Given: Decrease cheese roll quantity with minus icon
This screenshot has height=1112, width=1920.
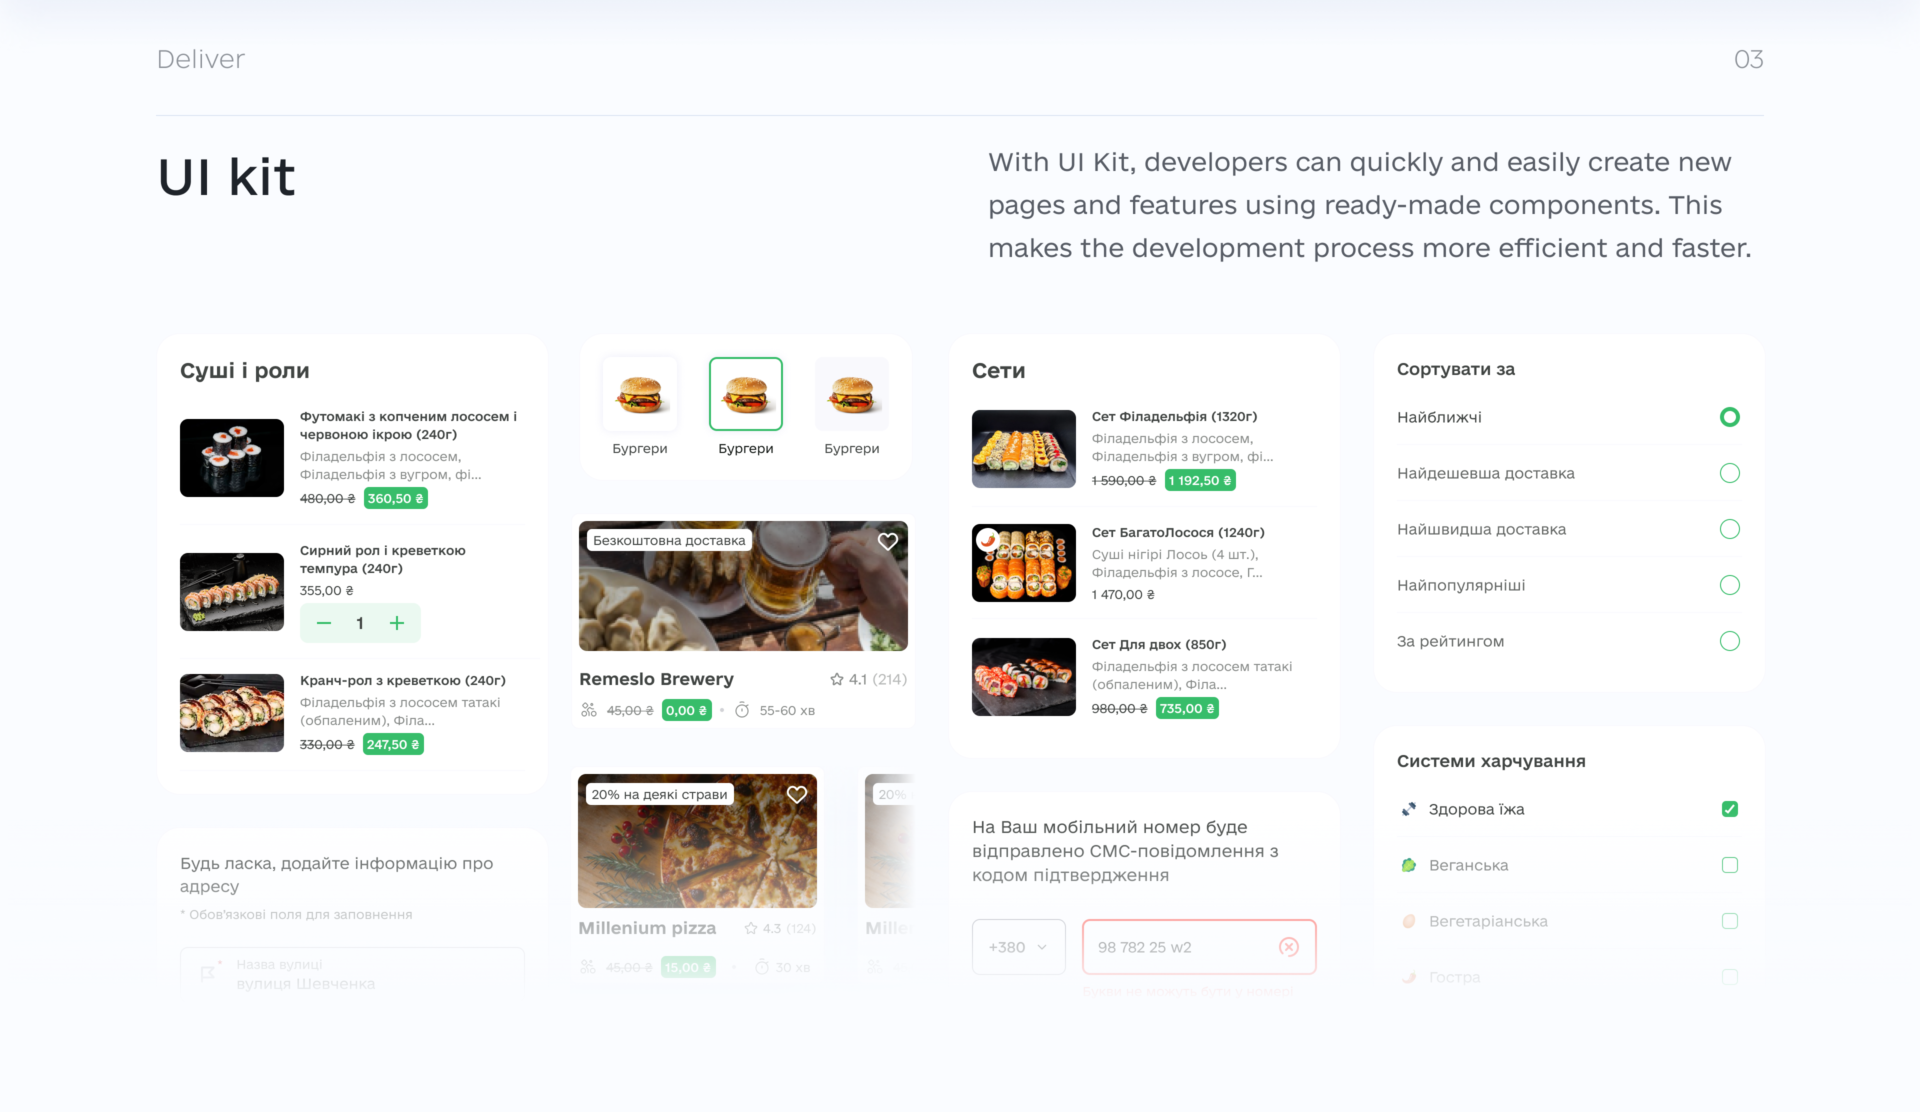Looking at the screenshot, I should tap(323, 623).
